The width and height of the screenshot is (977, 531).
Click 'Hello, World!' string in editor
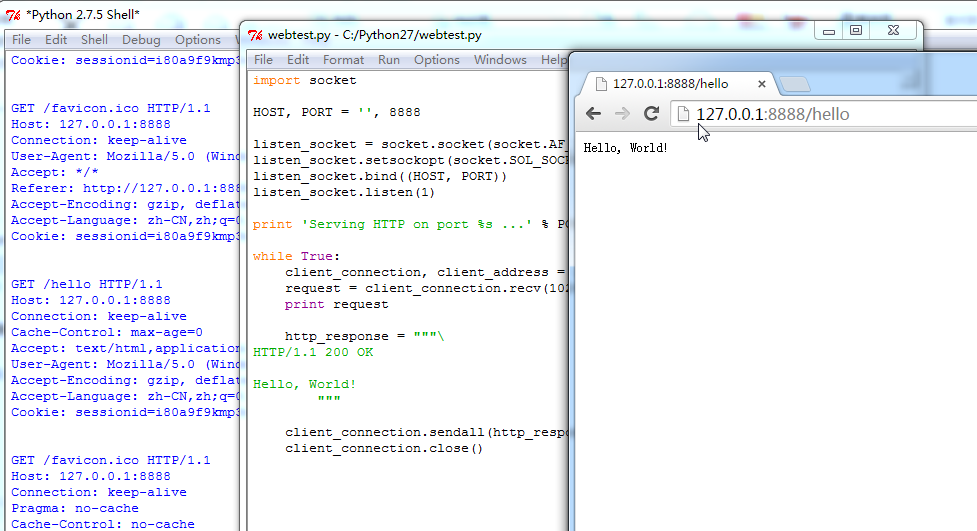304,384
